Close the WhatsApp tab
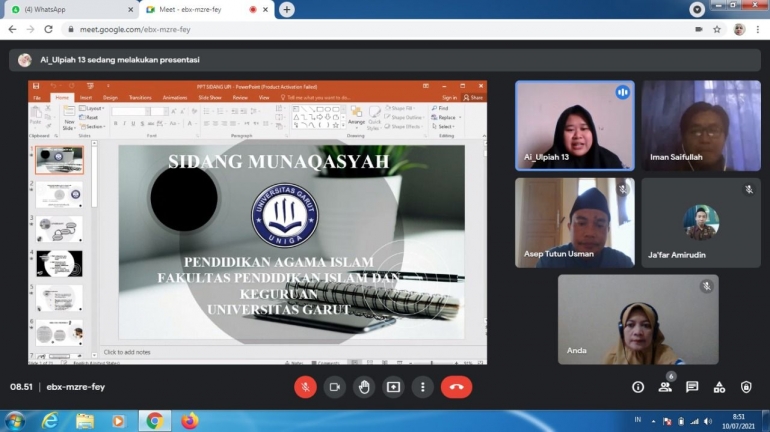This screenshot has width=770, height=432. point(131,9)
